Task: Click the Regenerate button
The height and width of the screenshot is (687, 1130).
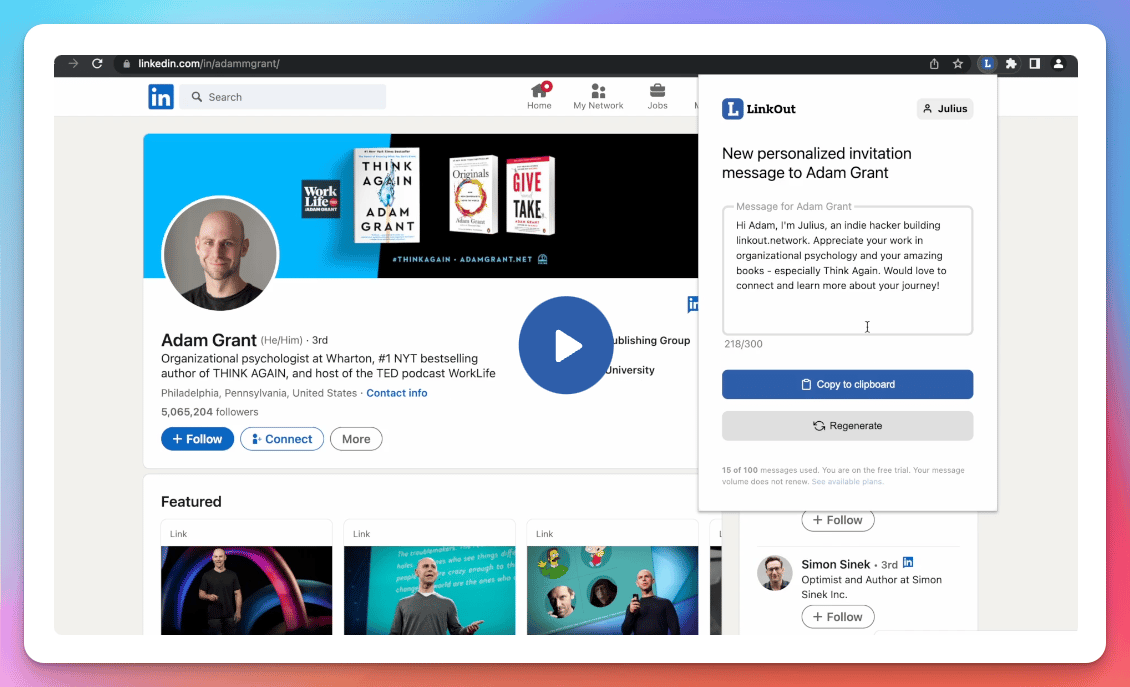Action: coord(848,426)
